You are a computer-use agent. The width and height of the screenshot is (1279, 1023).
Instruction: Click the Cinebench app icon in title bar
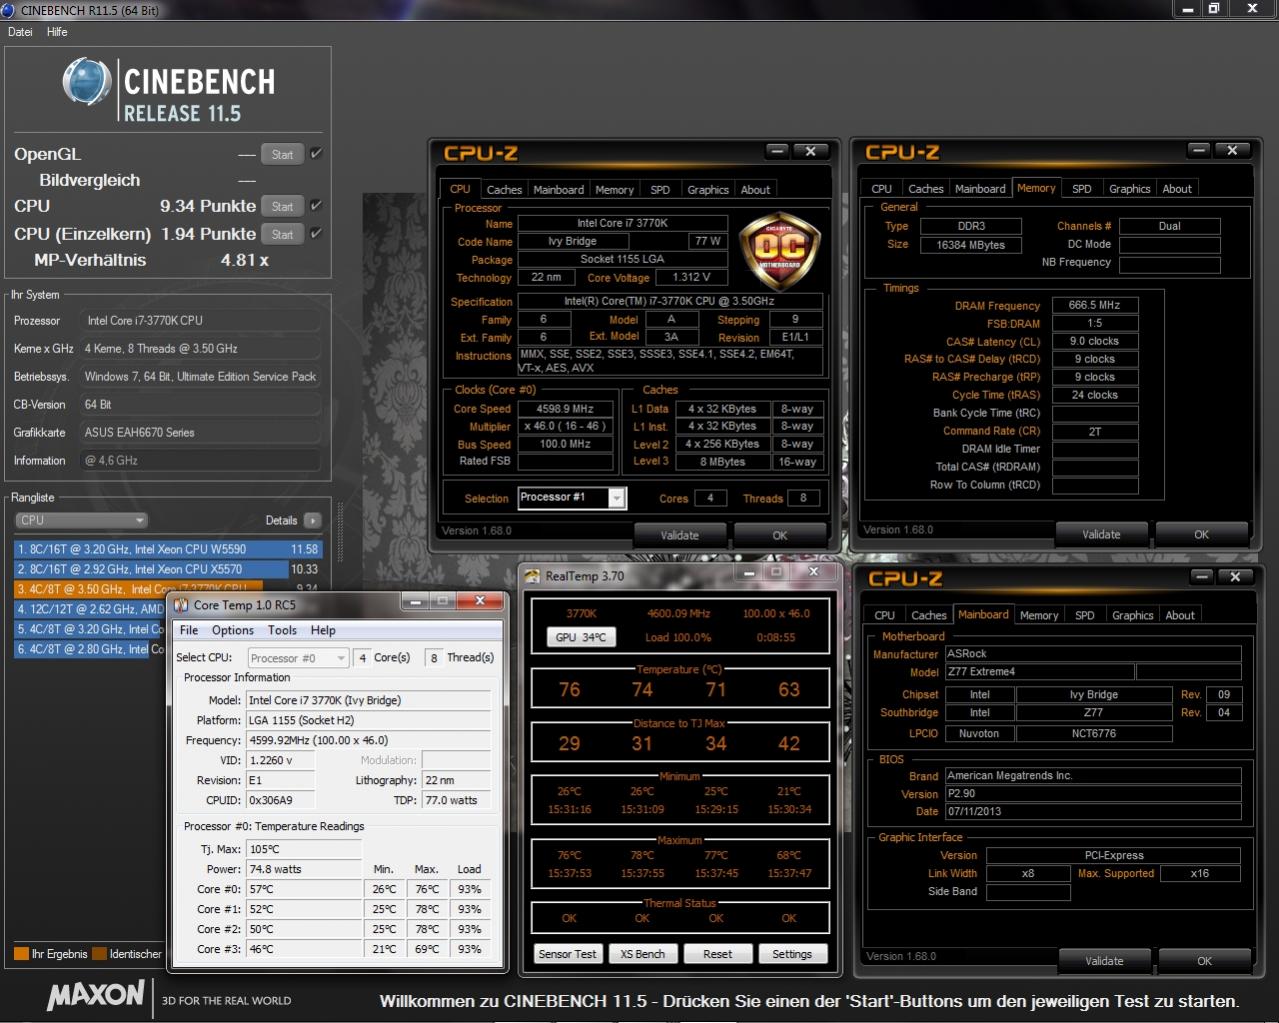pos(8,10)
